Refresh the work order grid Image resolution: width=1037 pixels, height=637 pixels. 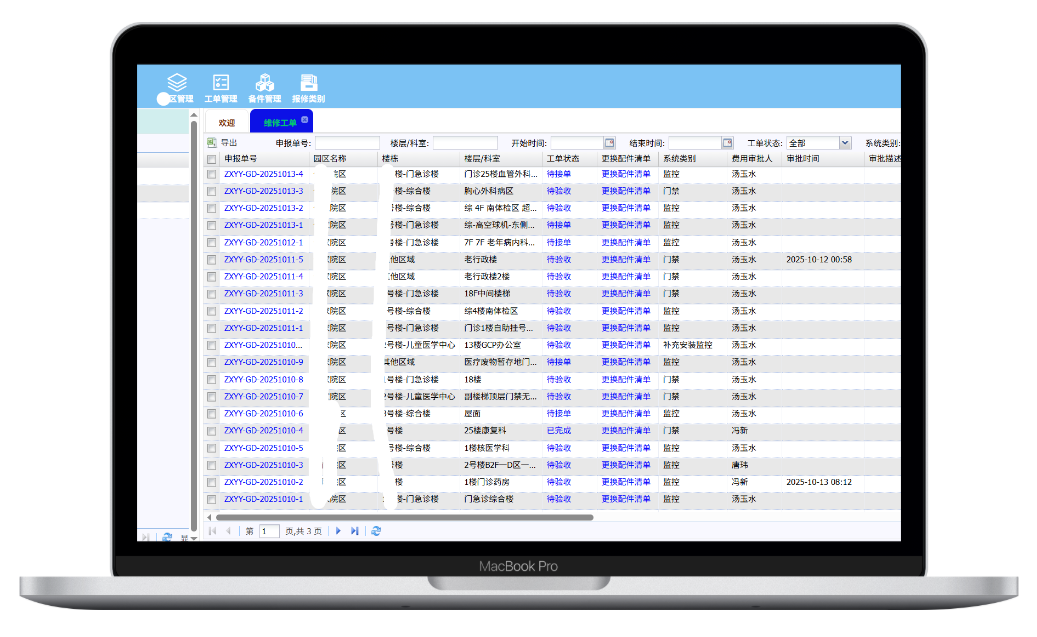click(x=376, y=531)
